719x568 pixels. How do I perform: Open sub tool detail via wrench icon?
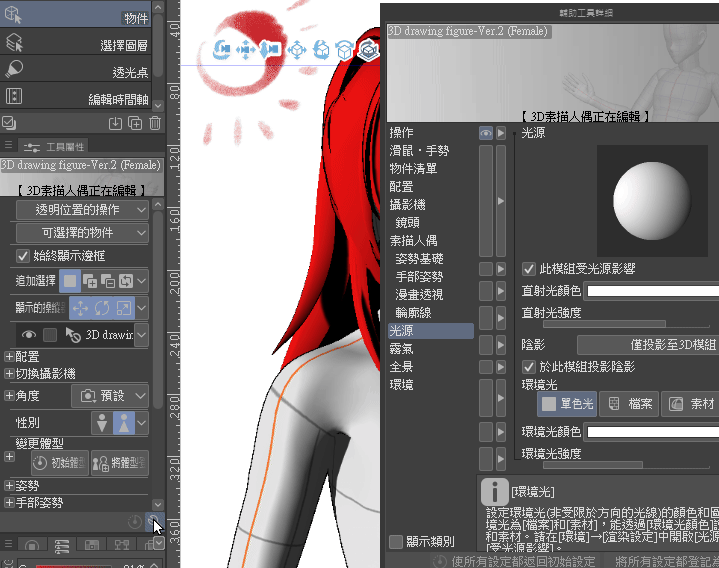point(154,522)
